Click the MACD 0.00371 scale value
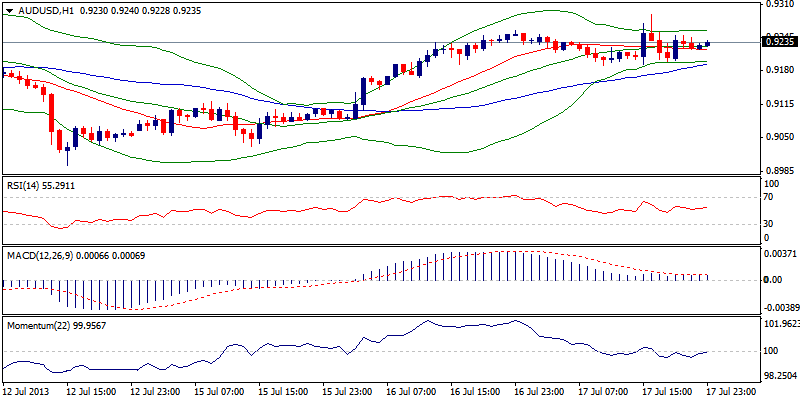Viewport: 800px width, 400px height. (x=778, y=256)
